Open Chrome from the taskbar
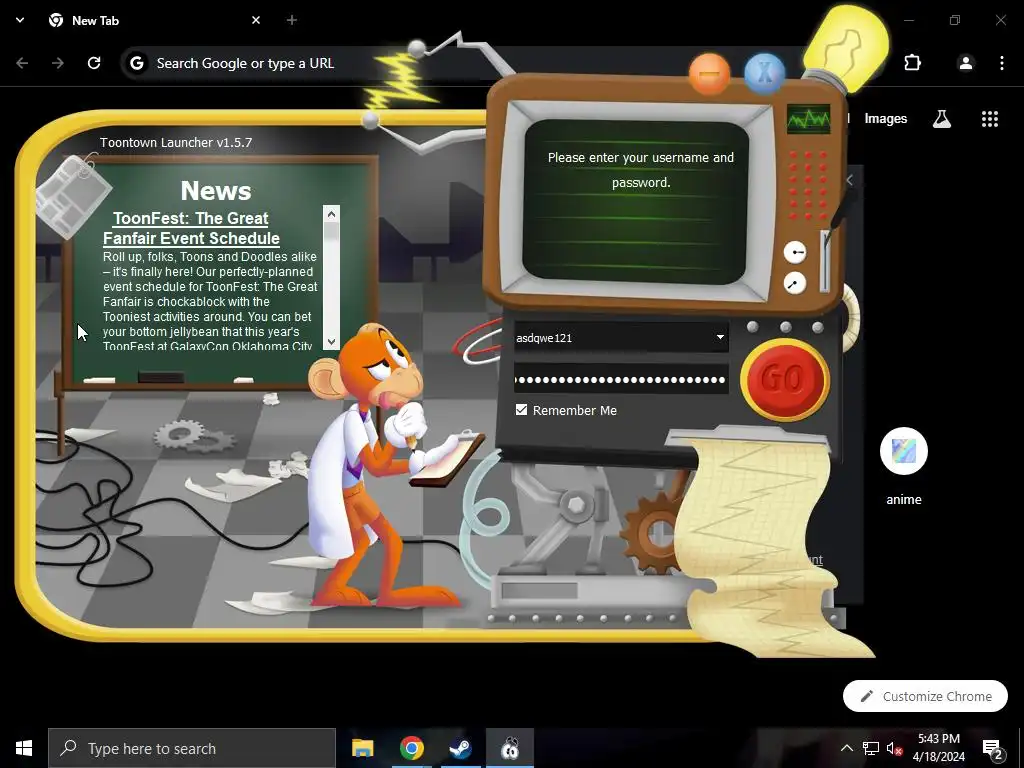Screen dimensions: 1024x768 [411, 748]
